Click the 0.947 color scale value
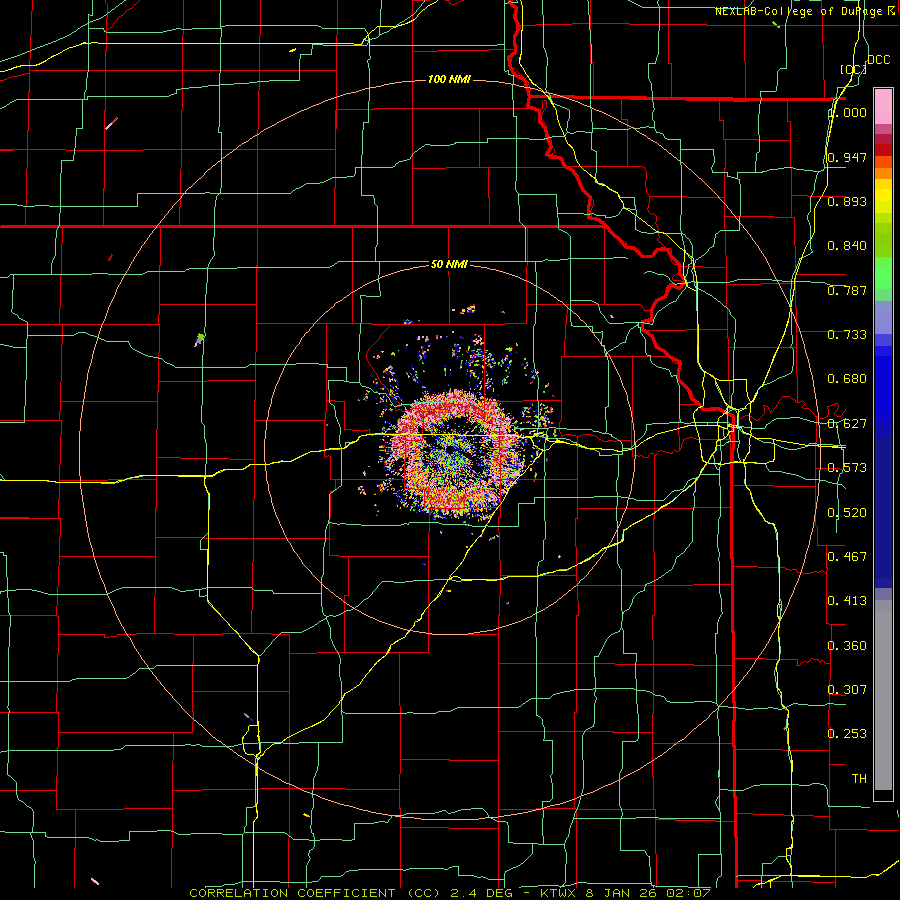Screen dimensions: 900x900 click(x=847, y=157)
